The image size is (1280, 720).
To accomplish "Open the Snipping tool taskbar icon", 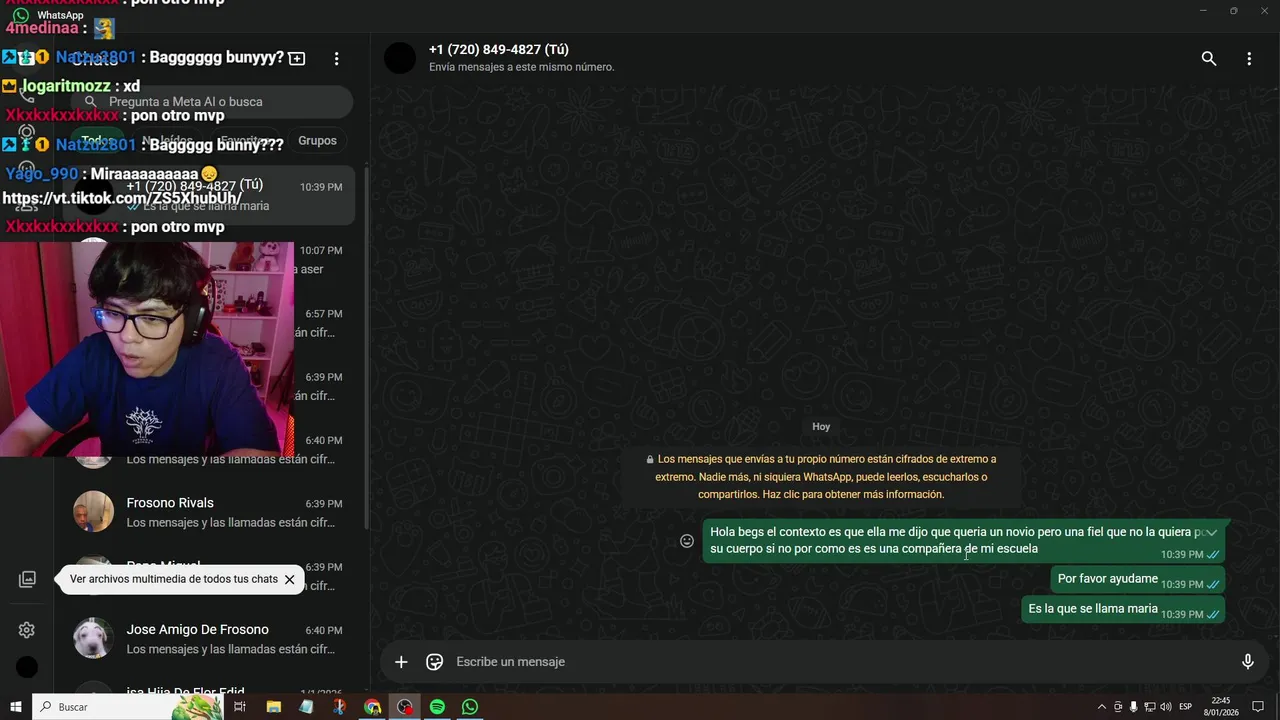I will tap(339, 707).
